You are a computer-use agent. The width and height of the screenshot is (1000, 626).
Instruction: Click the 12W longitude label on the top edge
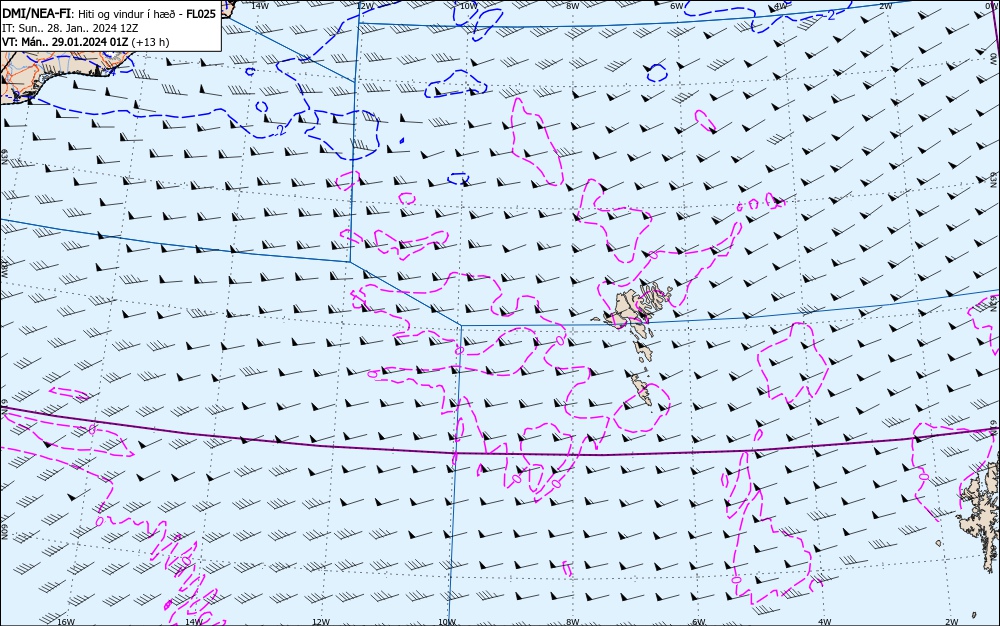coord(364,6)
